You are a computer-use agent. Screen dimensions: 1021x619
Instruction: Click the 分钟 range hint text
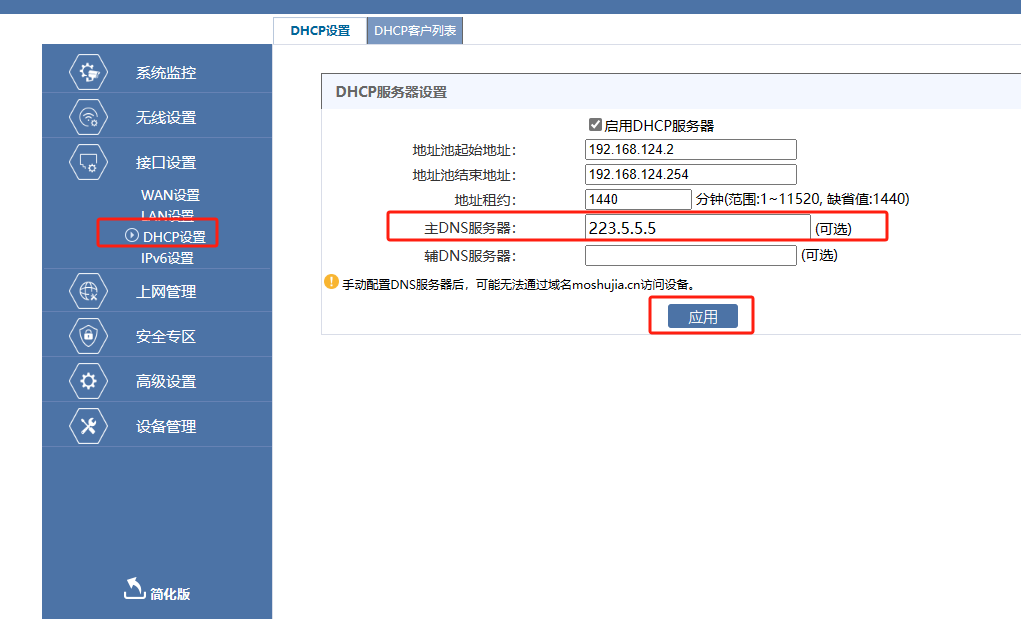point(802,199)
